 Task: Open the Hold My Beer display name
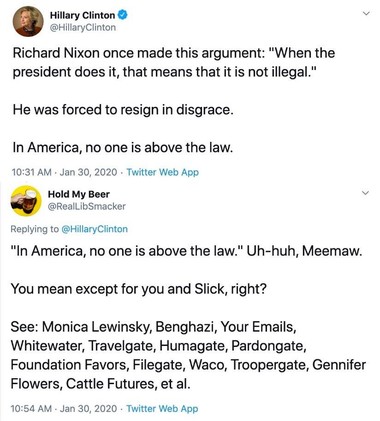(79, 194)
